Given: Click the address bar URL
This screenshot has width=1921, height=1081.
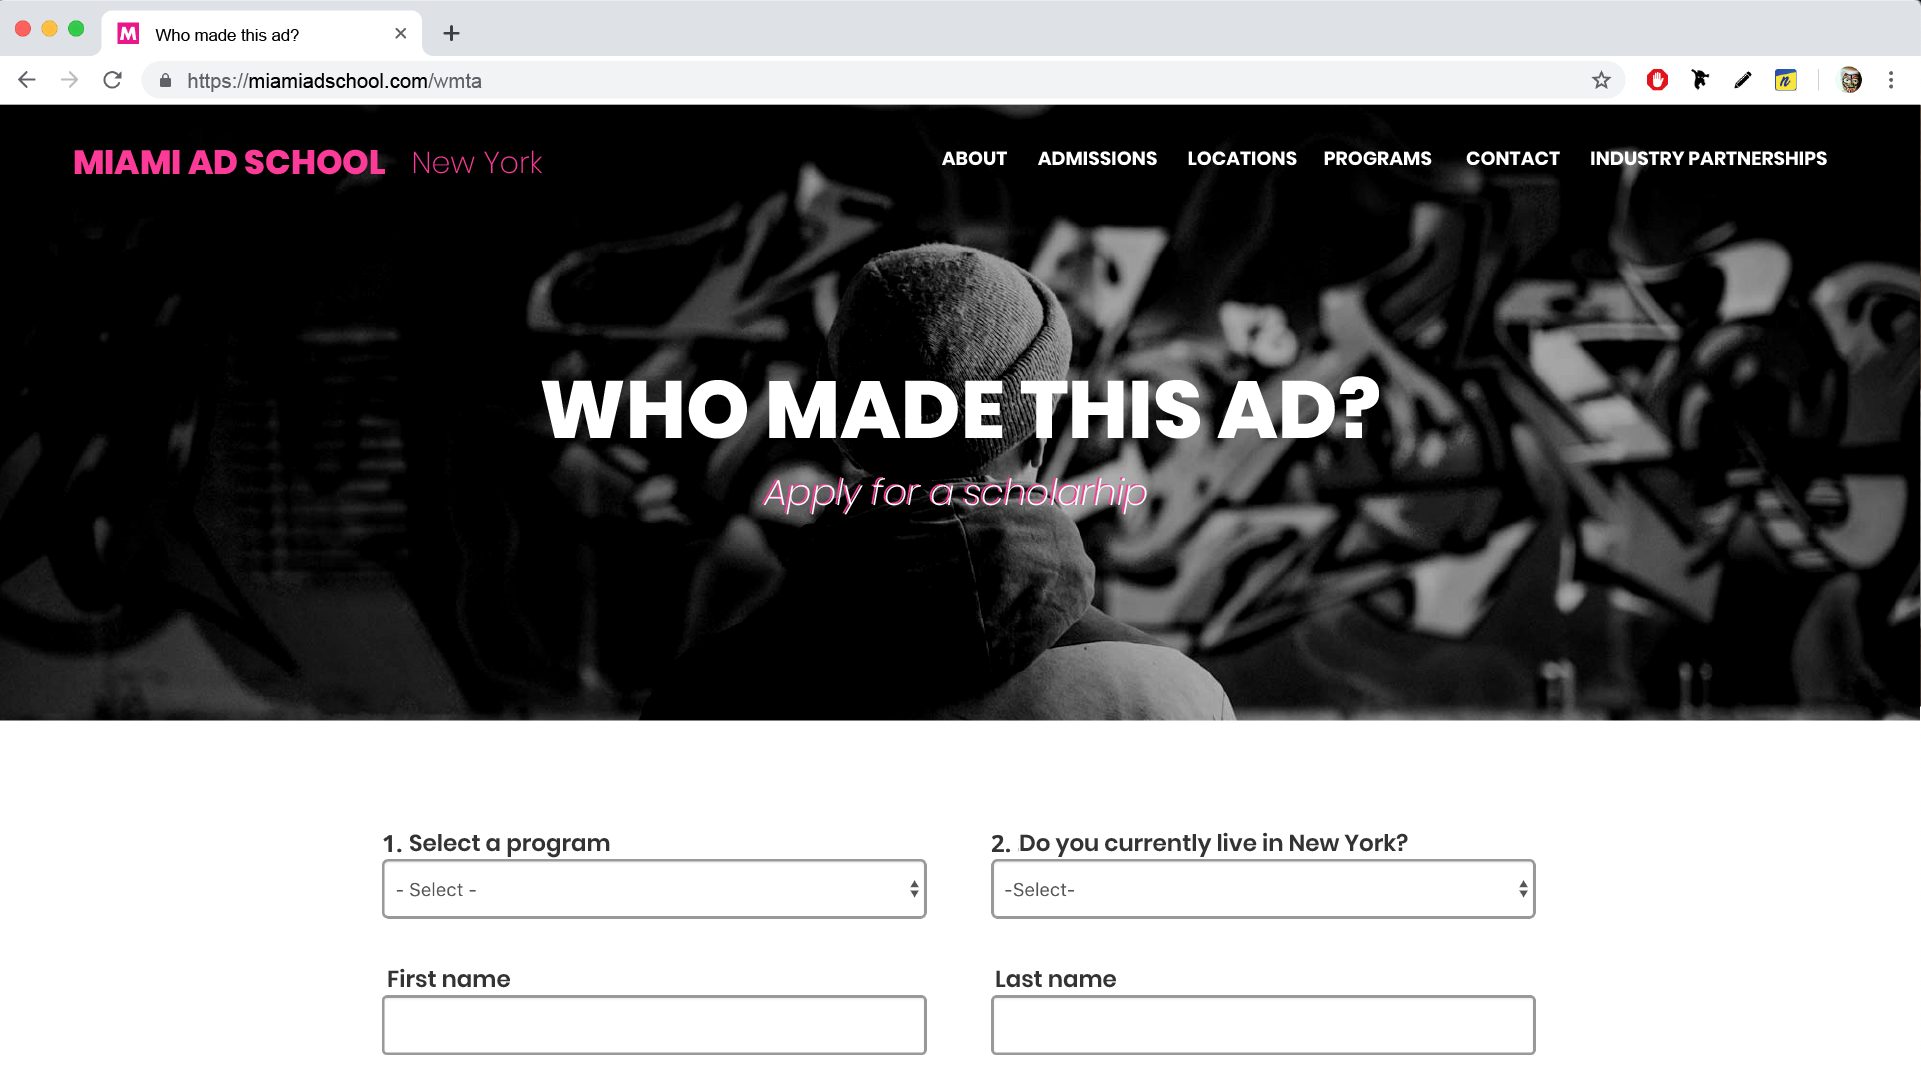Looking at the screenshot, I should (334, 81).
